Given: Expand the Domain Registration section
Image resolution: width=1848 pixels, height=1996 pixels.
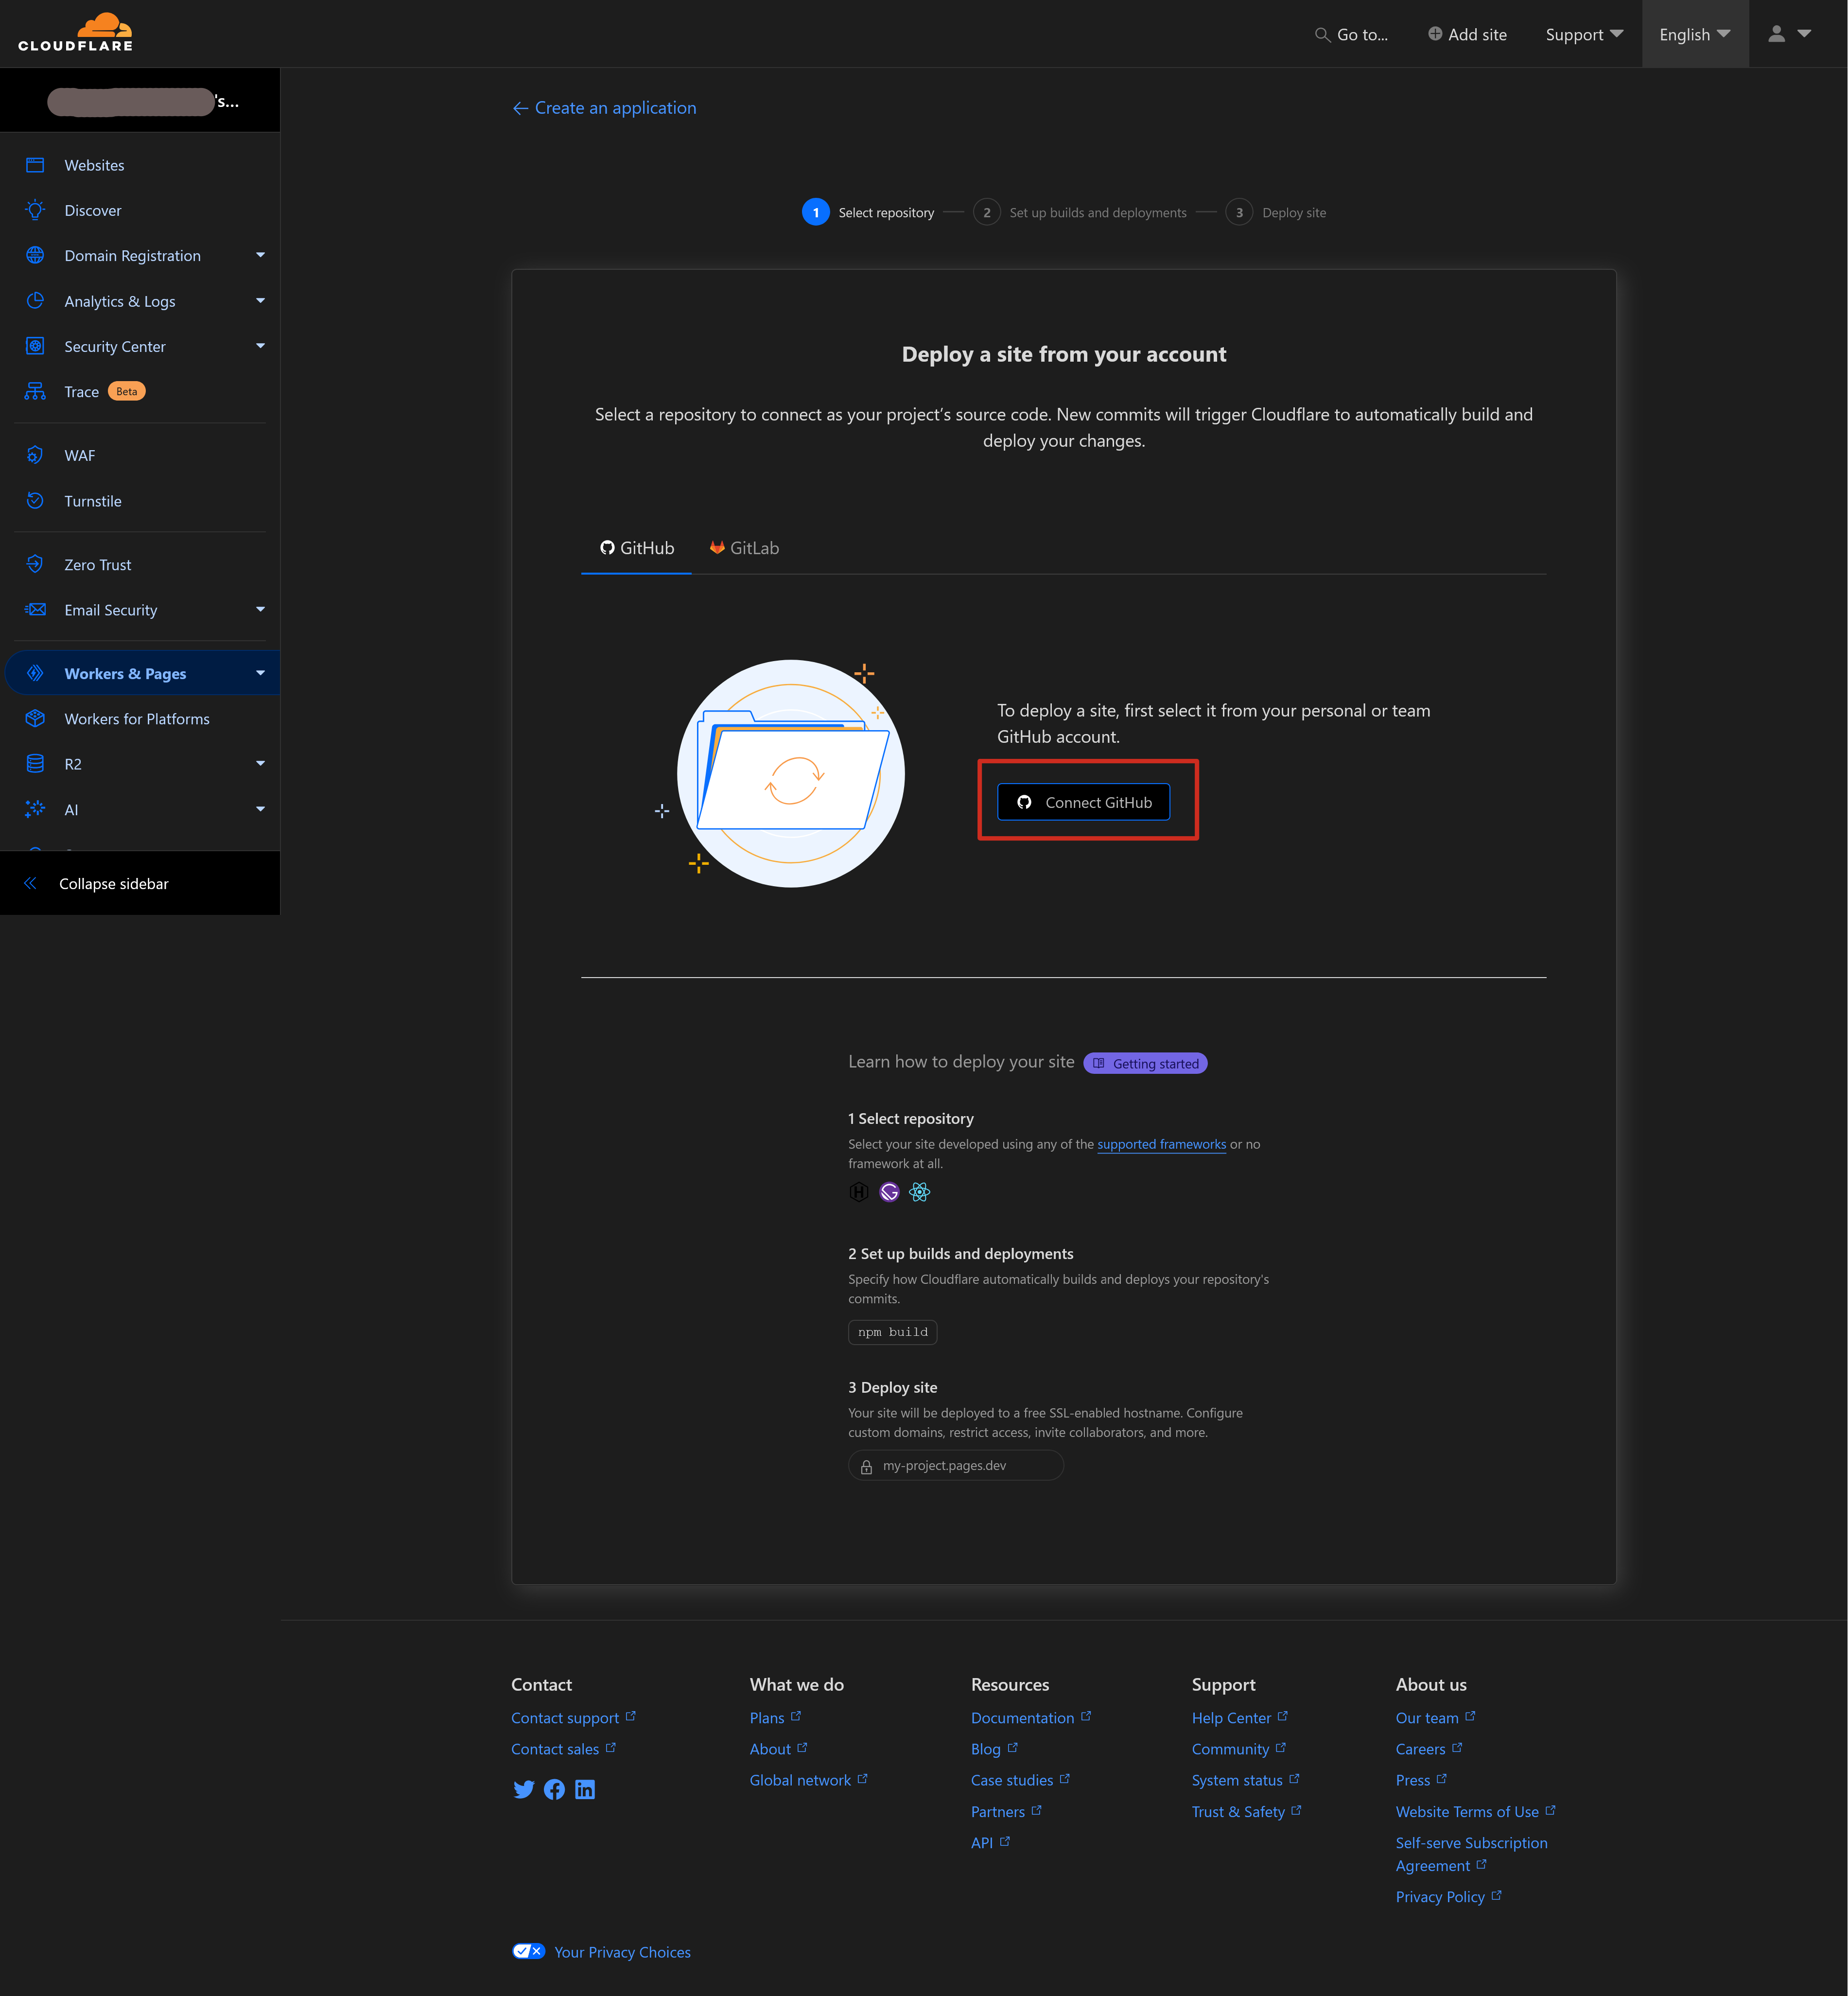Looking at the screenshot, I should pos(260,255).
